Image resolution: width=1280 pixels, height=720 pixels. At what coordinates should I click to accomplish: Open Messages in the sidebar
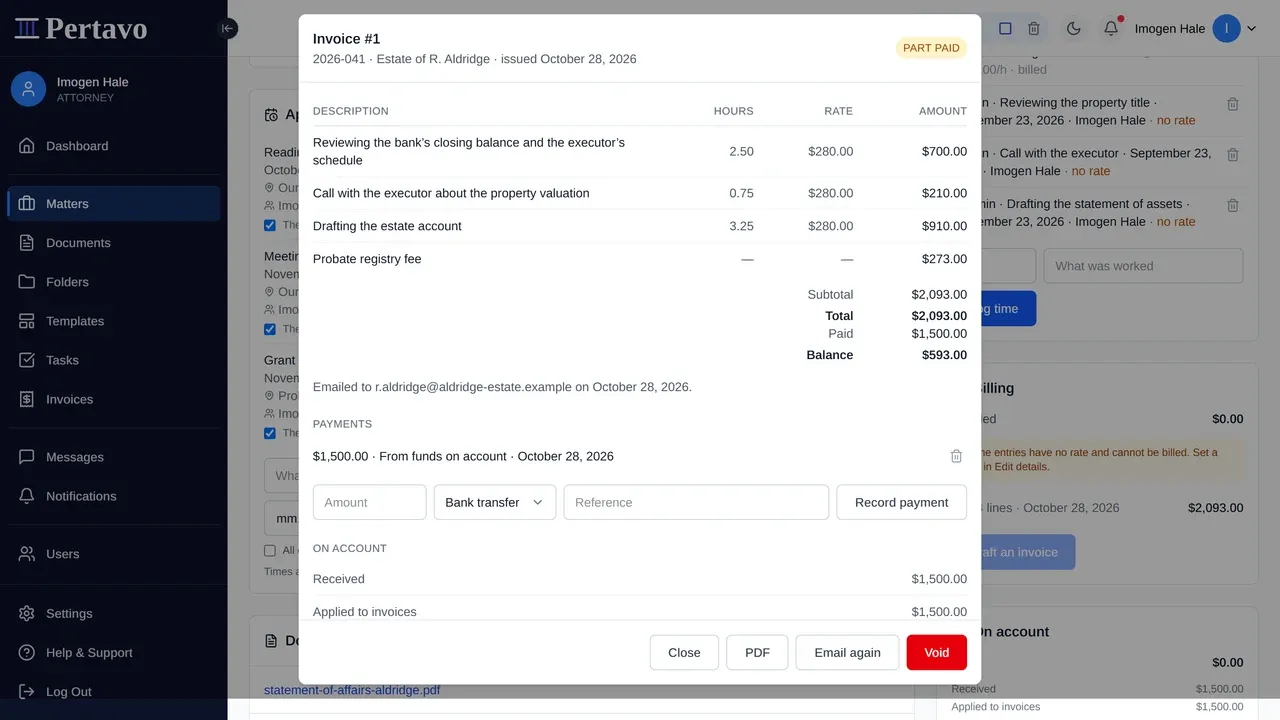tap(113, 457)
